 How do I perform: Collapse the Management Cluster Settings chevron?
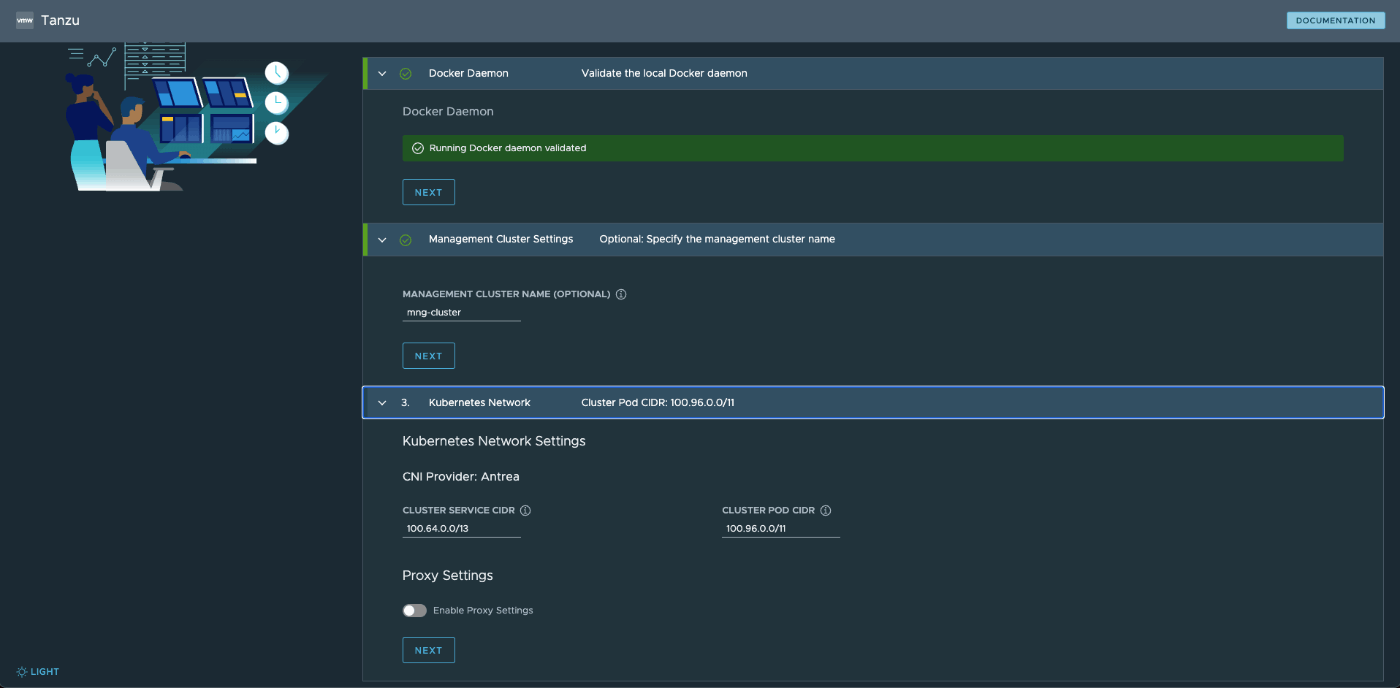coord(382,239)
